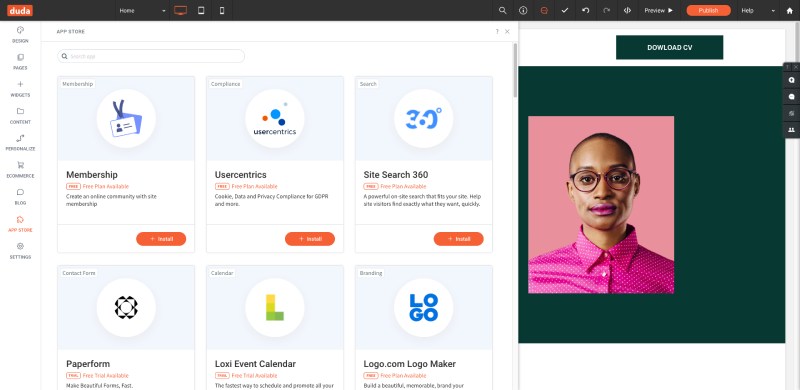800x390 pixels.
Task: Install the Membership app
Action: click(161, 239)
